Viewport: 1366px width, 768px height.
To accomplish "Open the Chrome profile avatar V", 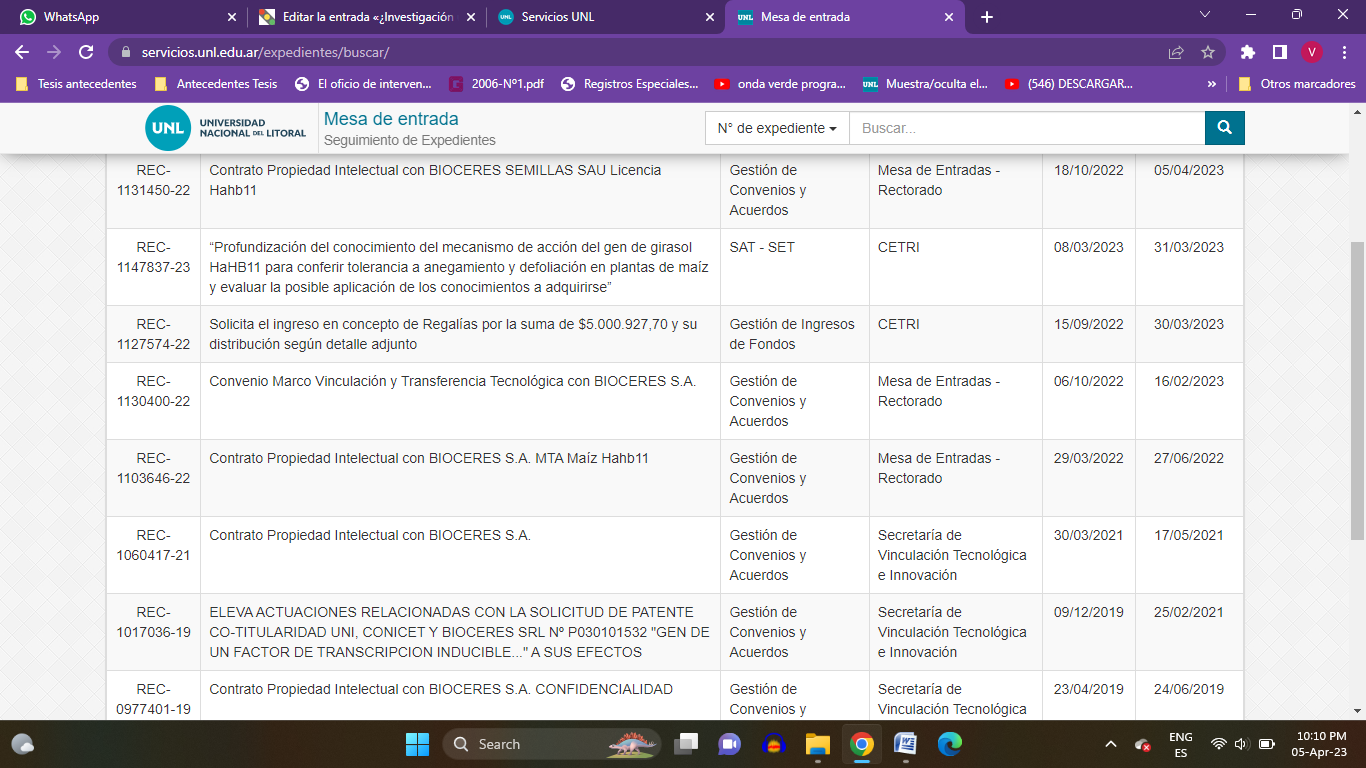I will [x=1312, y=52].
